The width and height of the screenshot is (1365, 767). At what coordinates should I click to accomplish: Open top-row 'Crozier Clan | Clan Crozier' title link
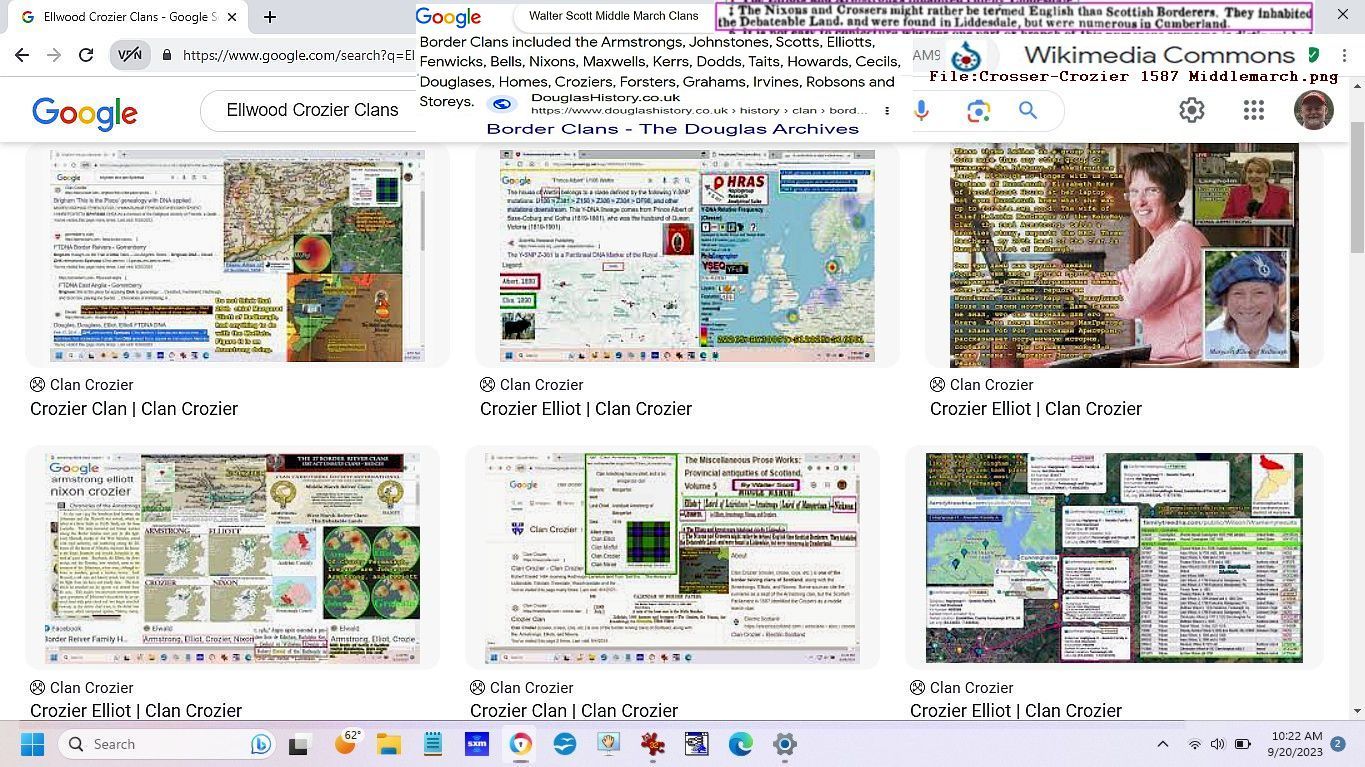click(x=134, y=408)
